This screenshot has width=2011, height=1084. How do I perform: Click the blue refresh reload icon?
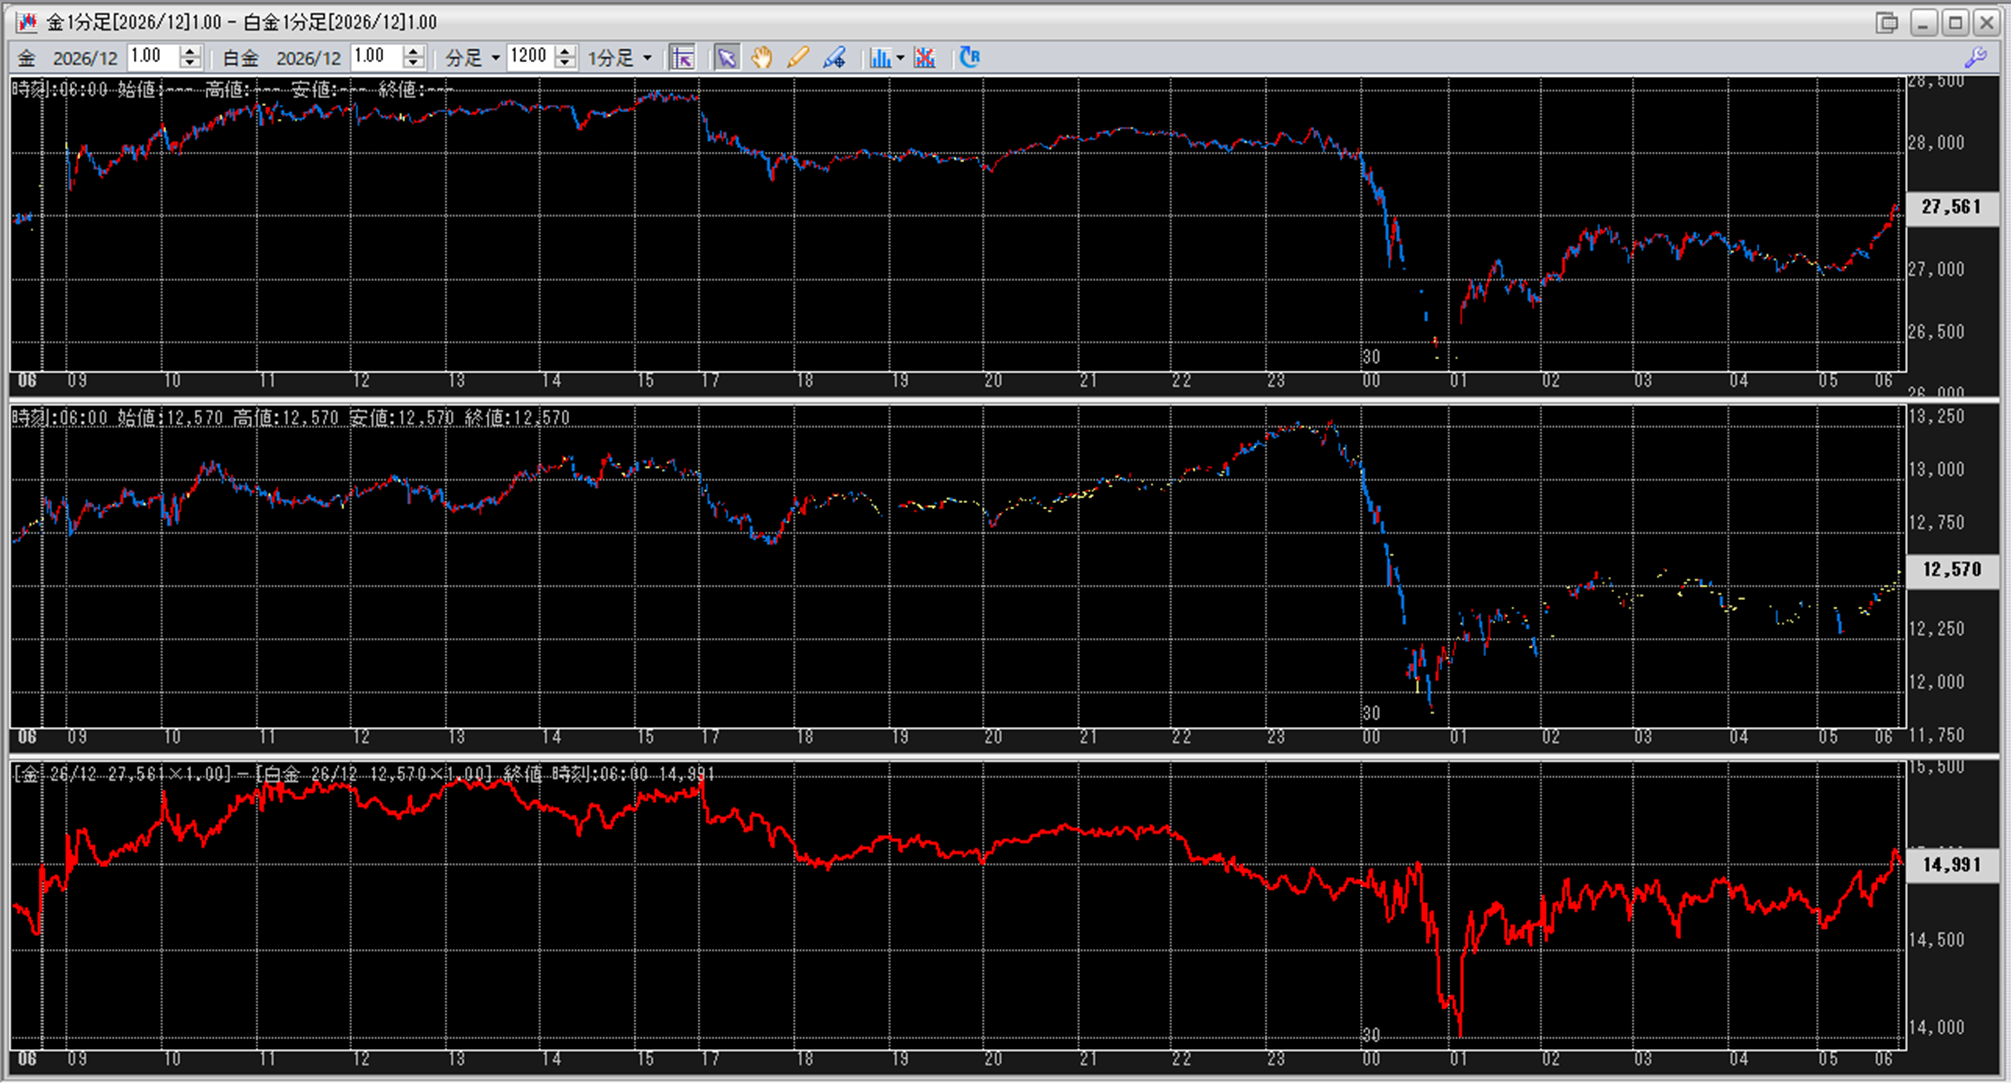click(969, 58)
